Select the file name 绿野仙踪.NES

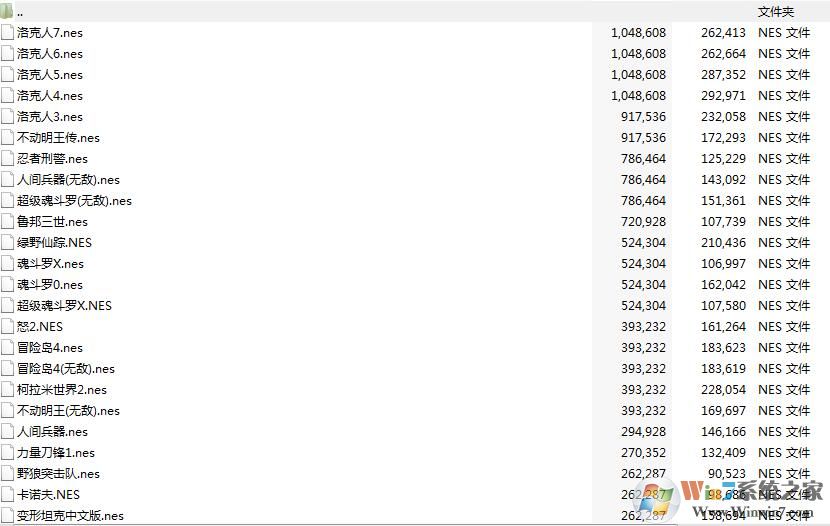(x=55, y=243)
